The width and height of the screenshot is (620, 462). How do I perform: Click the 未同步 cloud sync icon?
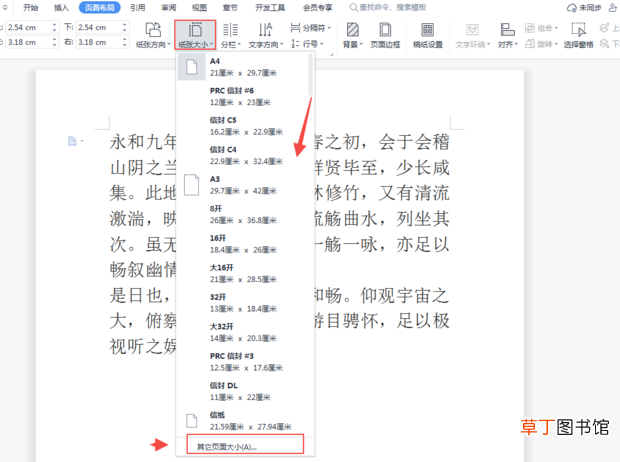coord(571,8)
